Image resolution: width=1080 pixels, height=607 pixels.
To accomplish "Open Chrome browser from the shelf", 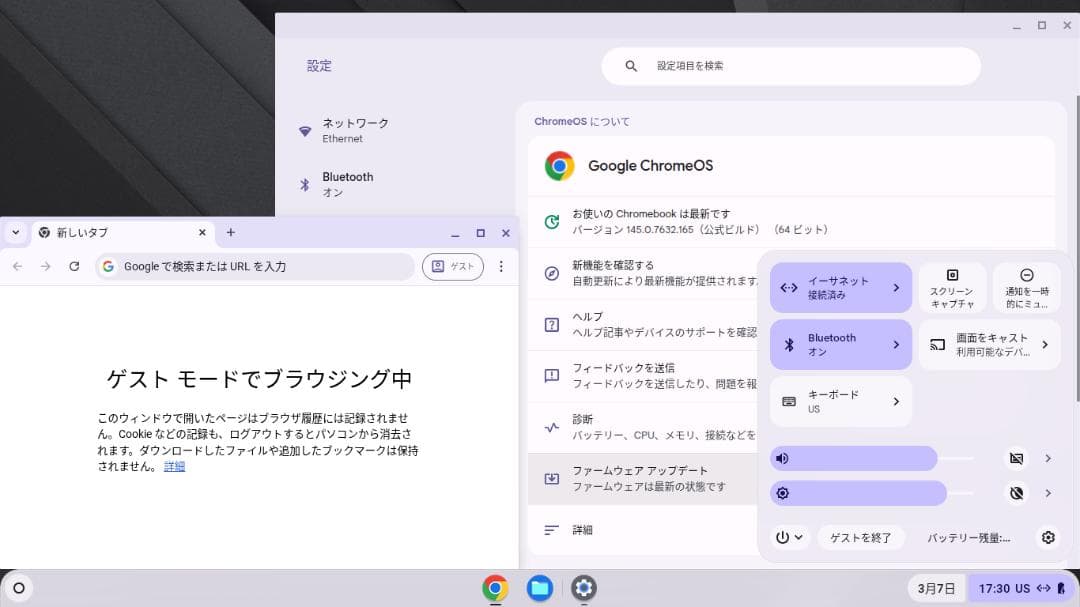I will point(495,588).
